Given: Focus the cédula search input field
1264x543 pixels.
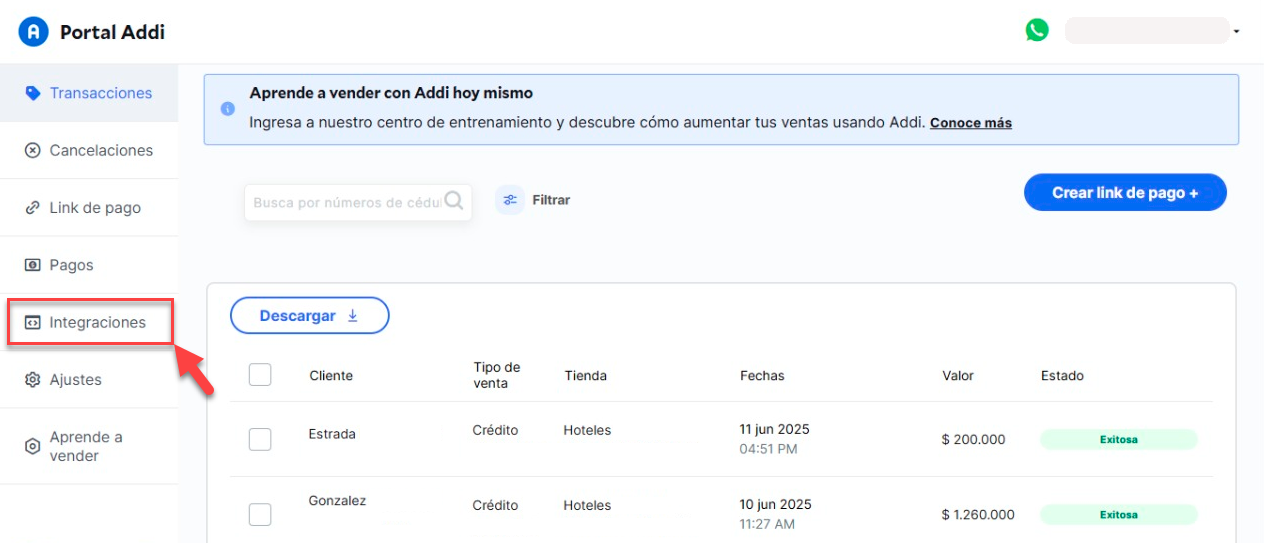Looking at the screenshot, I should pos(345,202).
